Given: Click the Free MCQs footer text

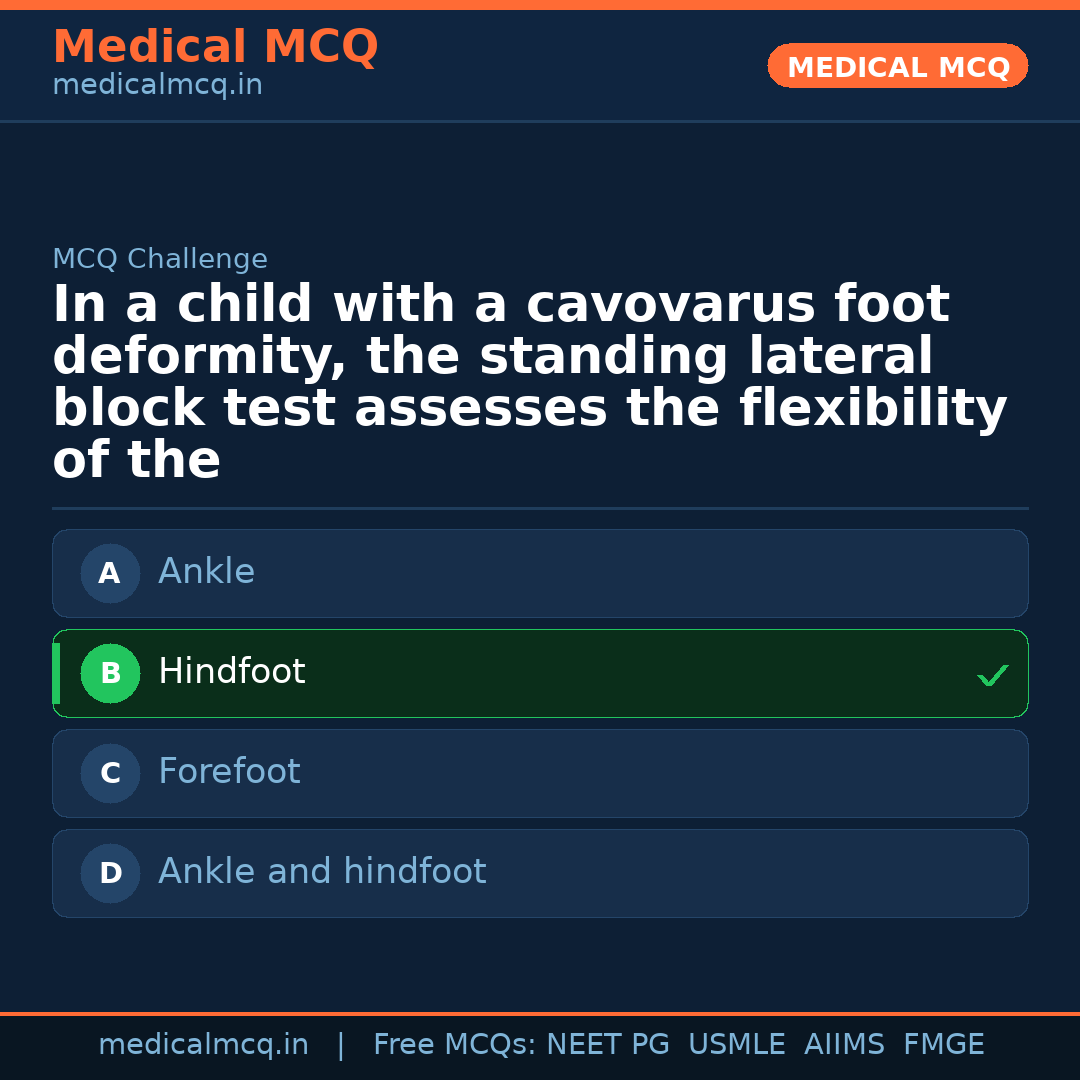Looking at the screenshot, I should (x=454, y=1045).
